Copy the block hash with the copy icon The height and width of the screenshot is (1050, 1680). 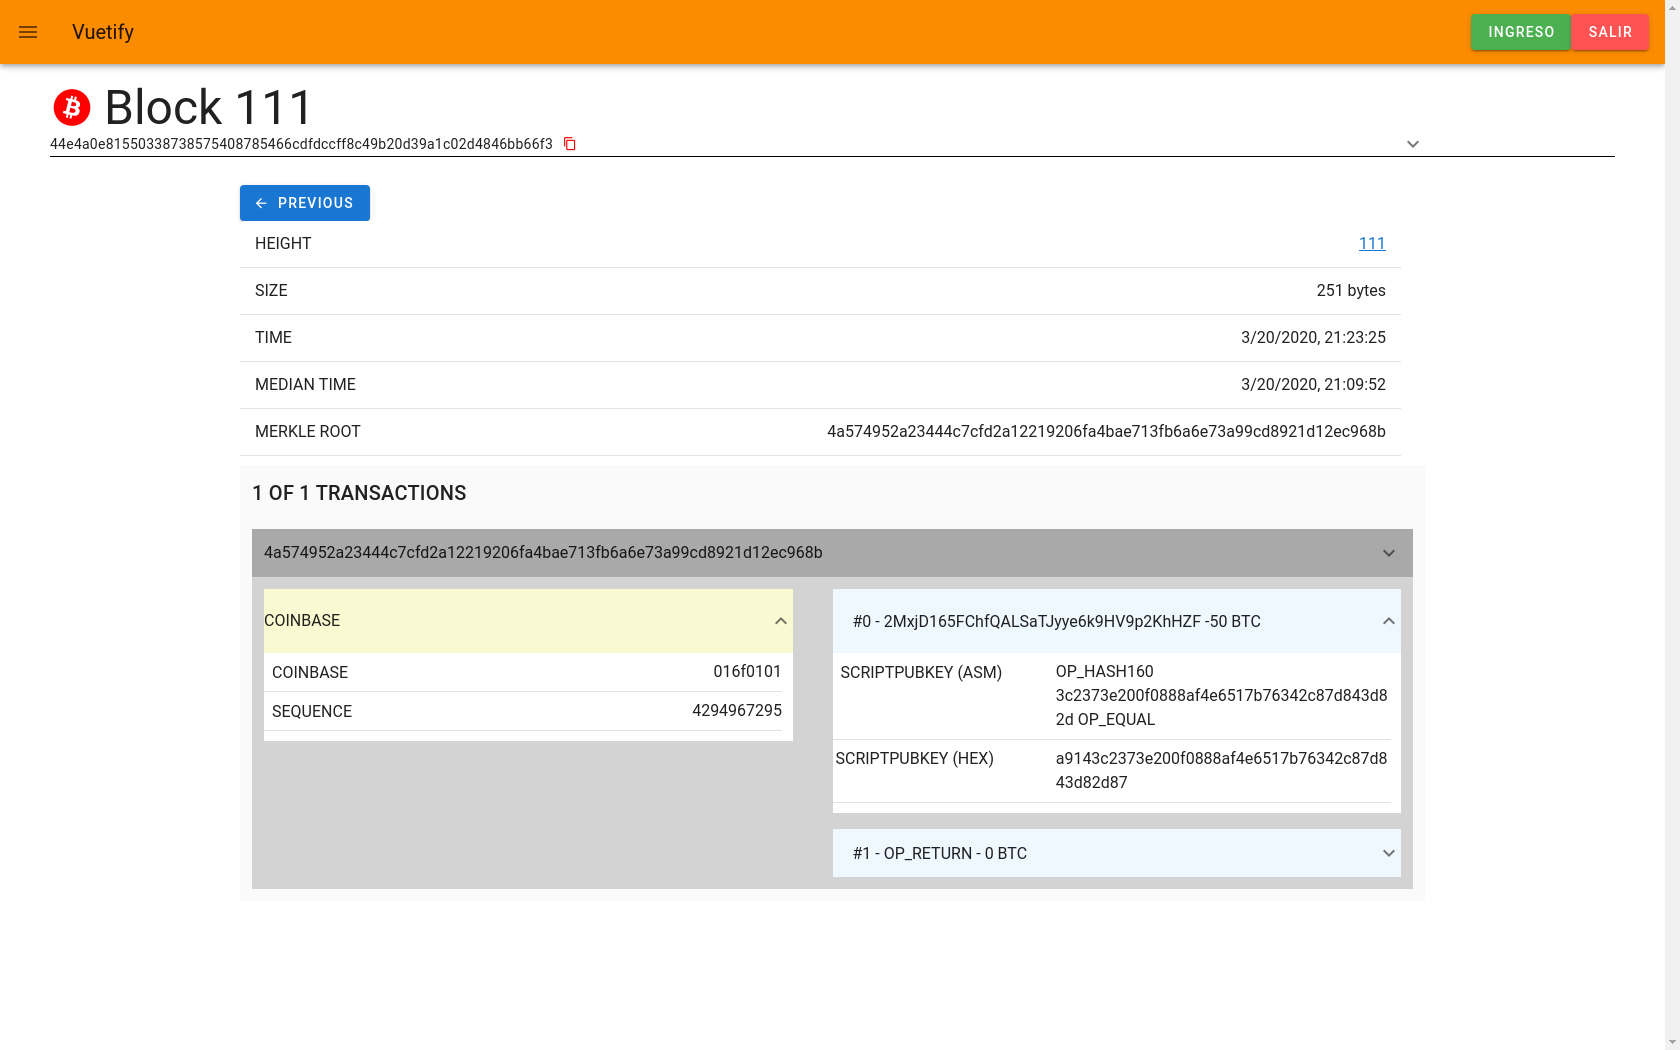pos(570,144)
